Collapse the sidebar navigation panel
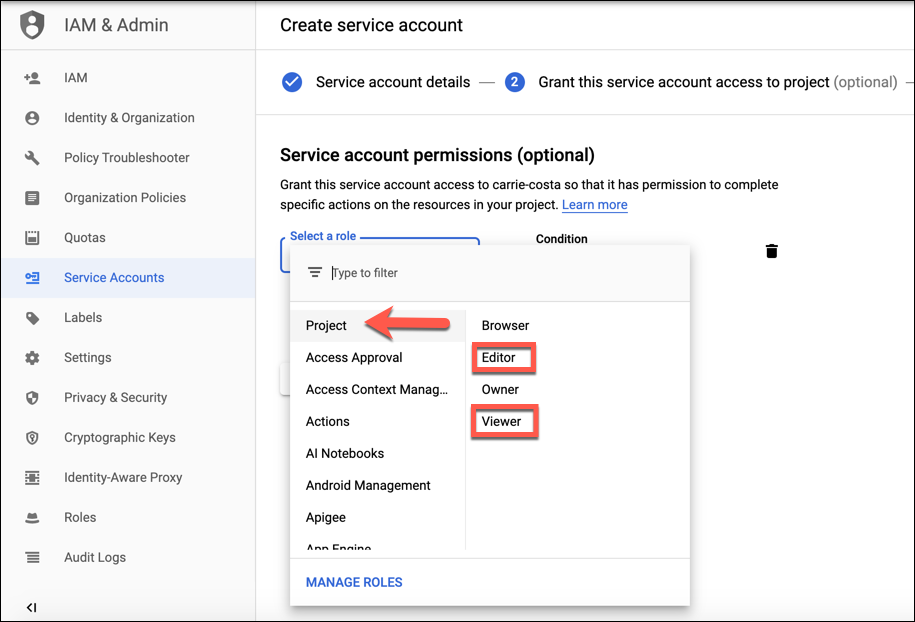The height and width of the screenshot is (622, 915). coord(32,607)
